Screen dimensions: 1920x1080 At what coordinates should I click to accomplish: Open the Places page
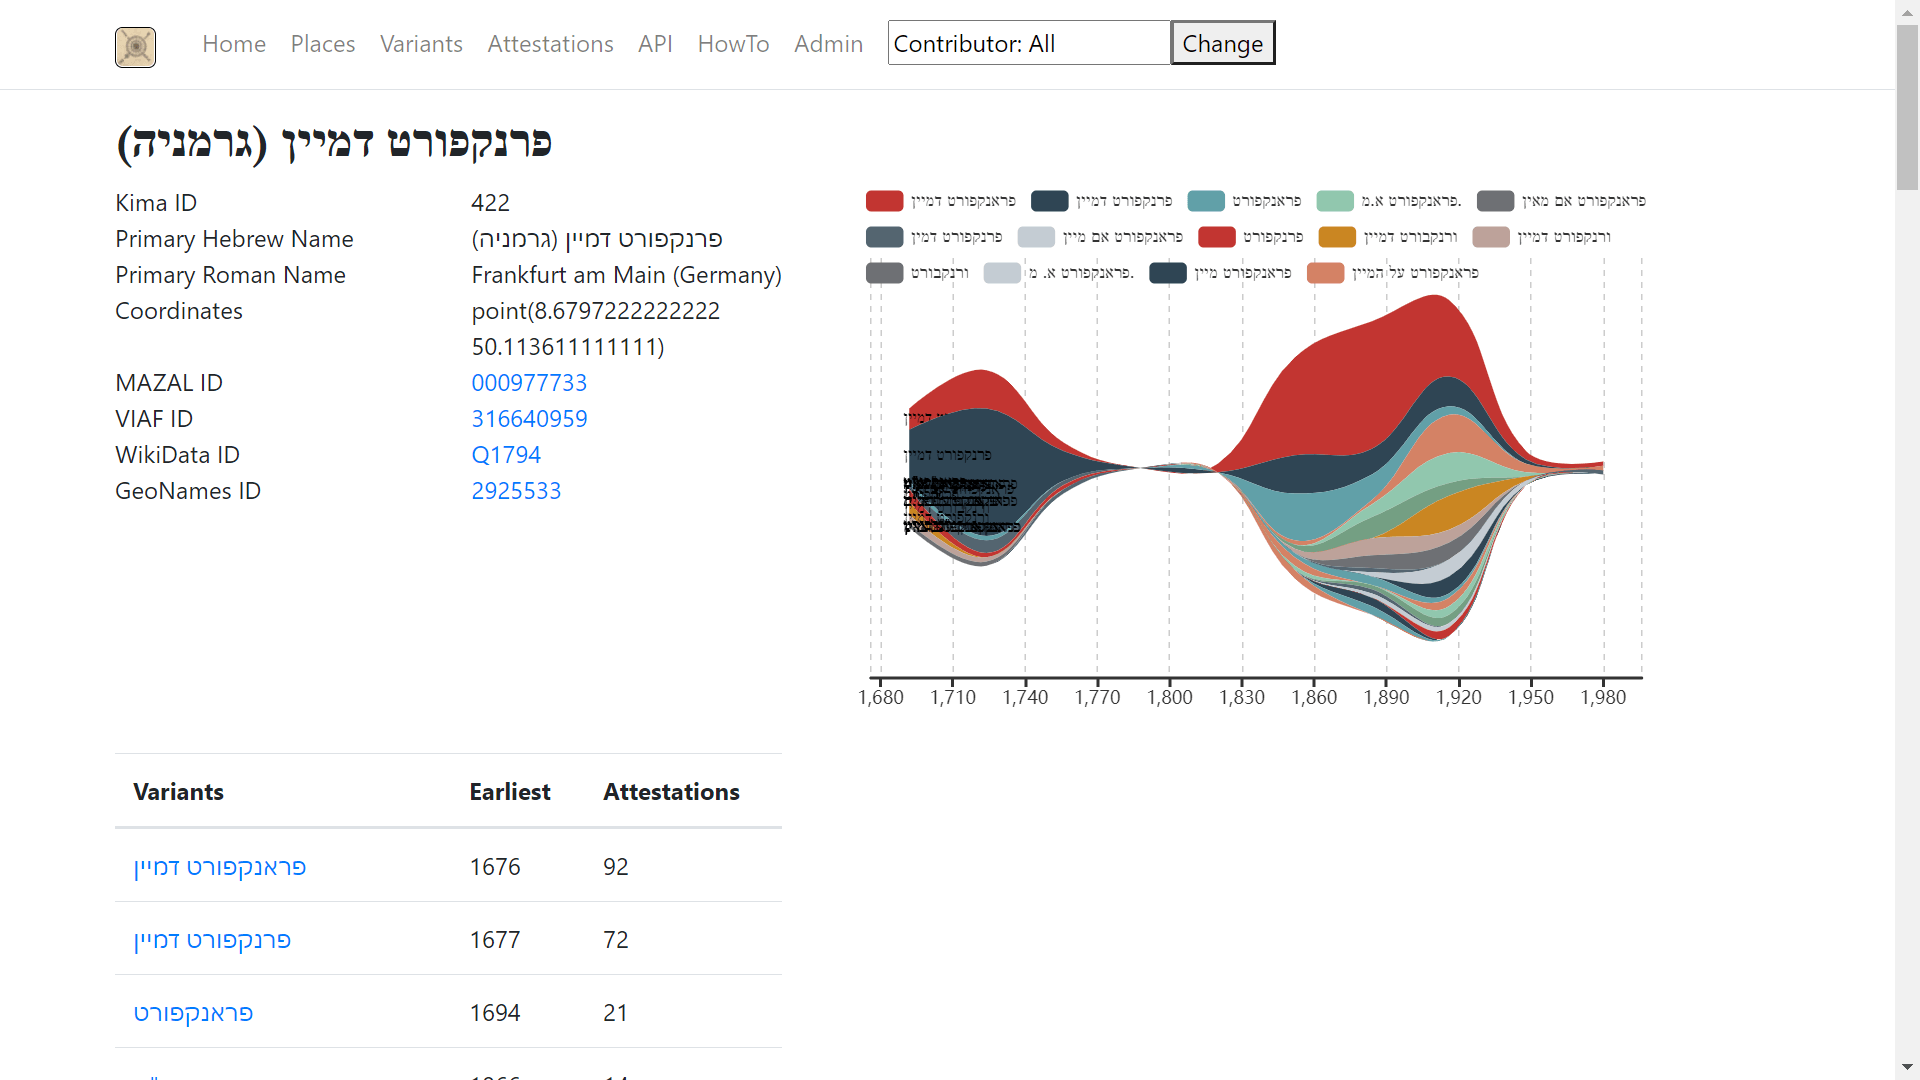tap(323, 44)
